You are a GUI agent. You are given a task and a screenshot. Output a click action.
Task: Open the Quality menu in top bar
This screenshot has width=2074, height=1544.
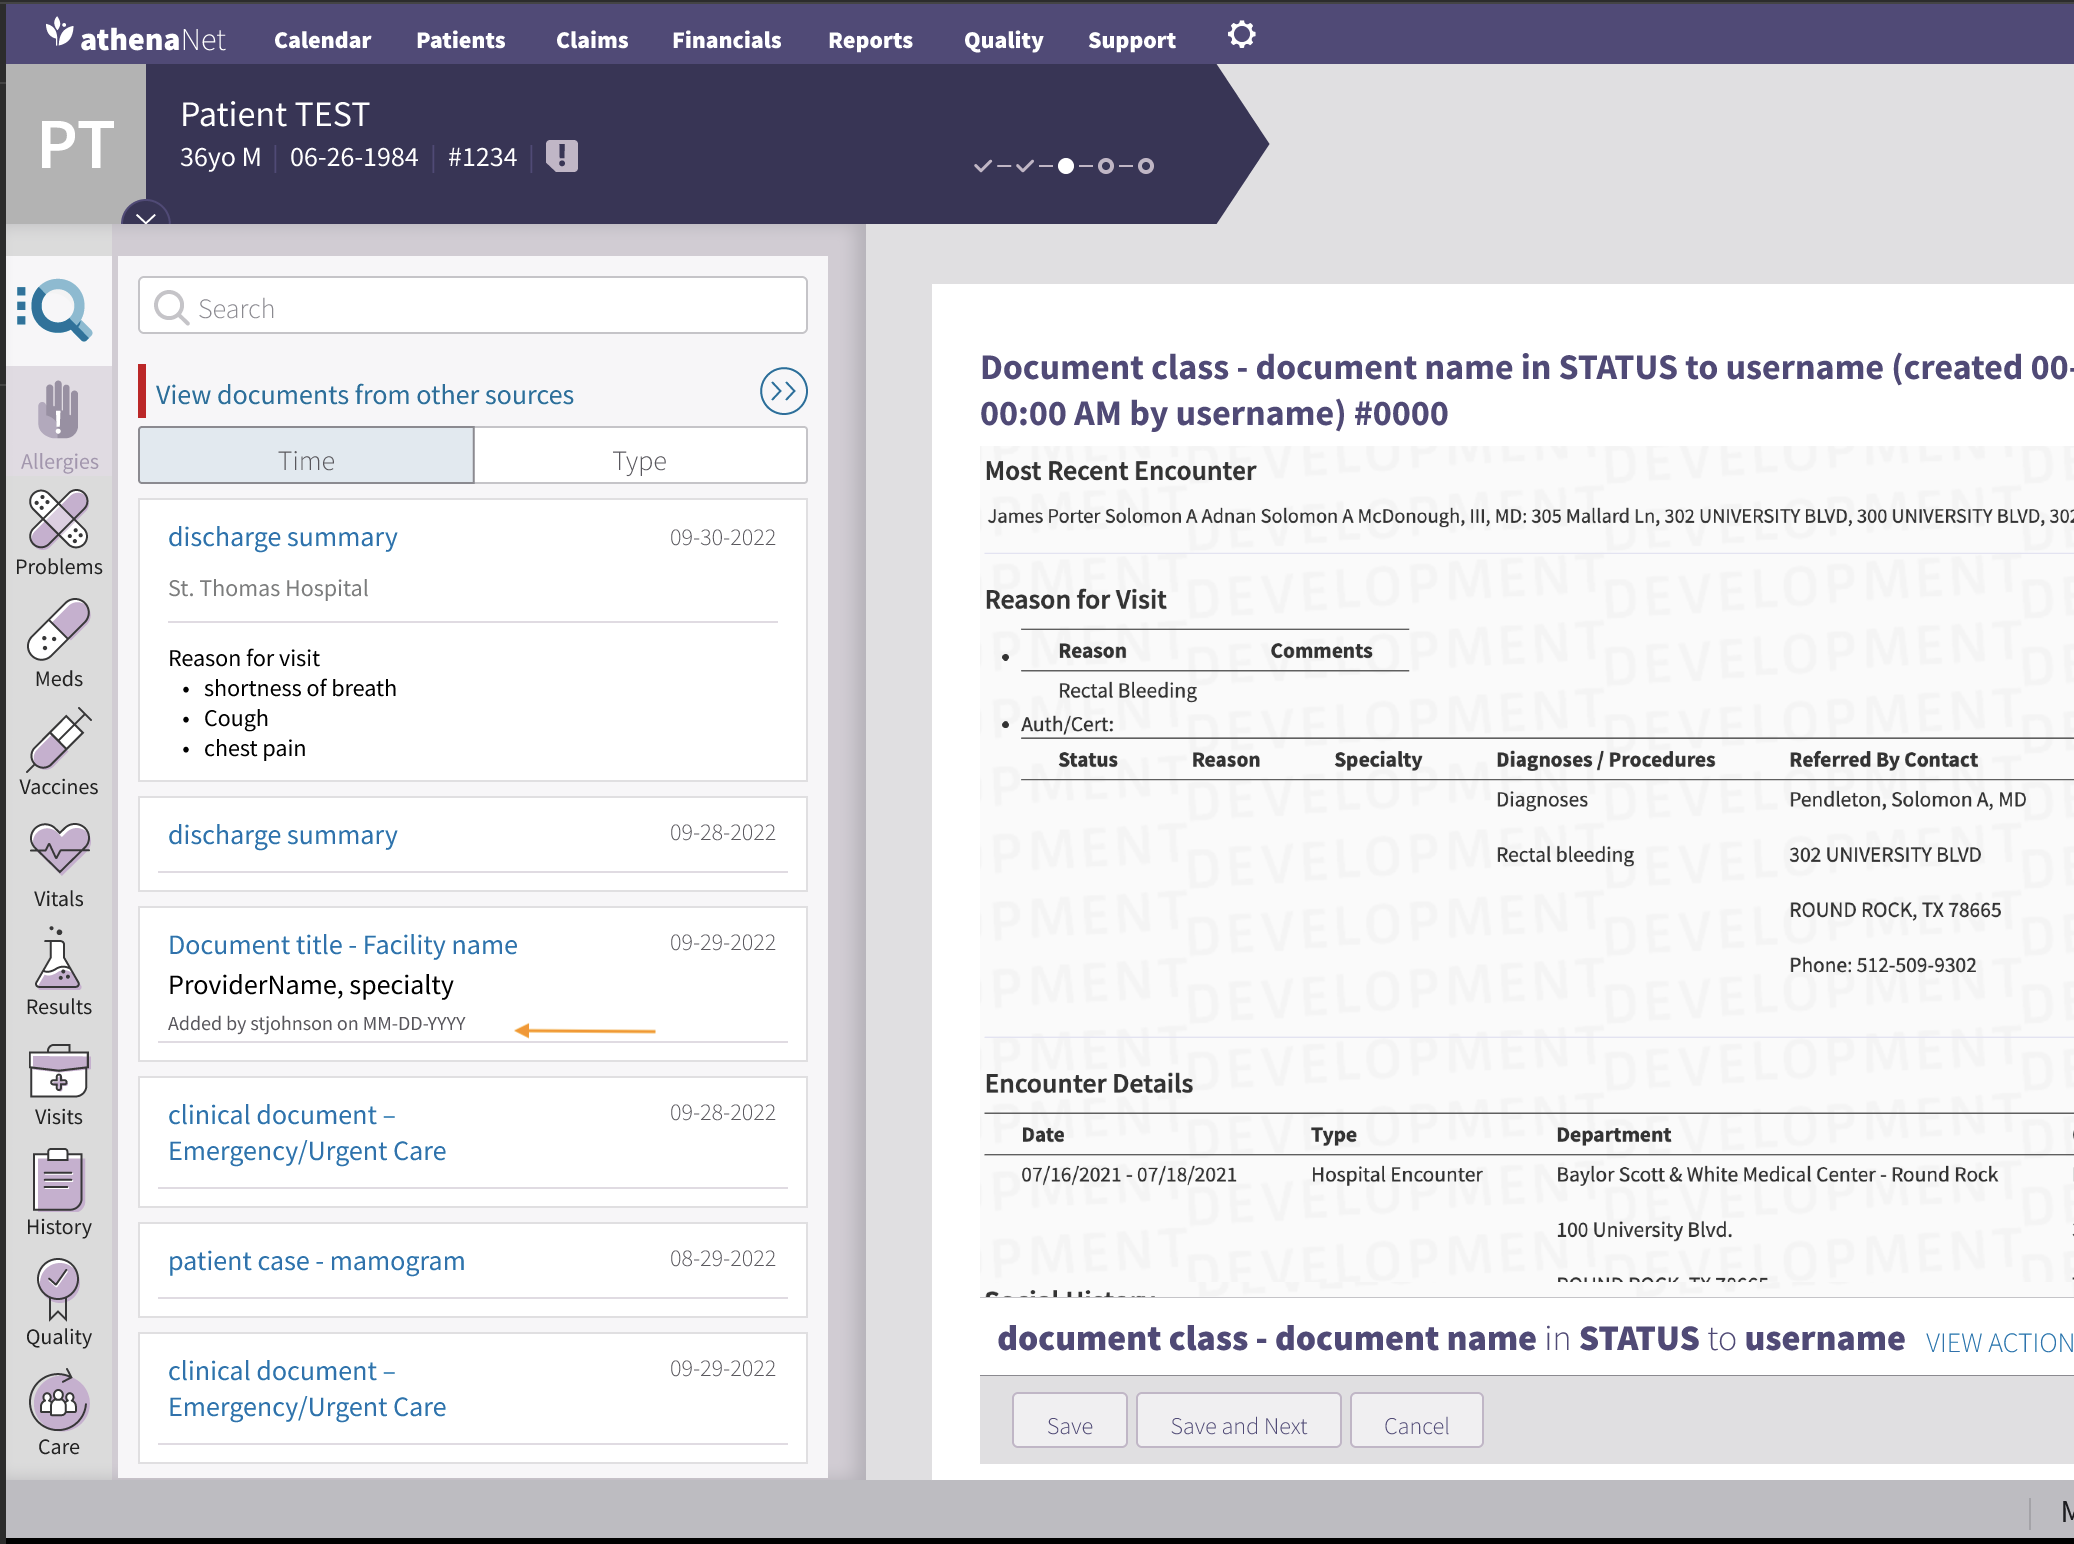pos(1003,40)
